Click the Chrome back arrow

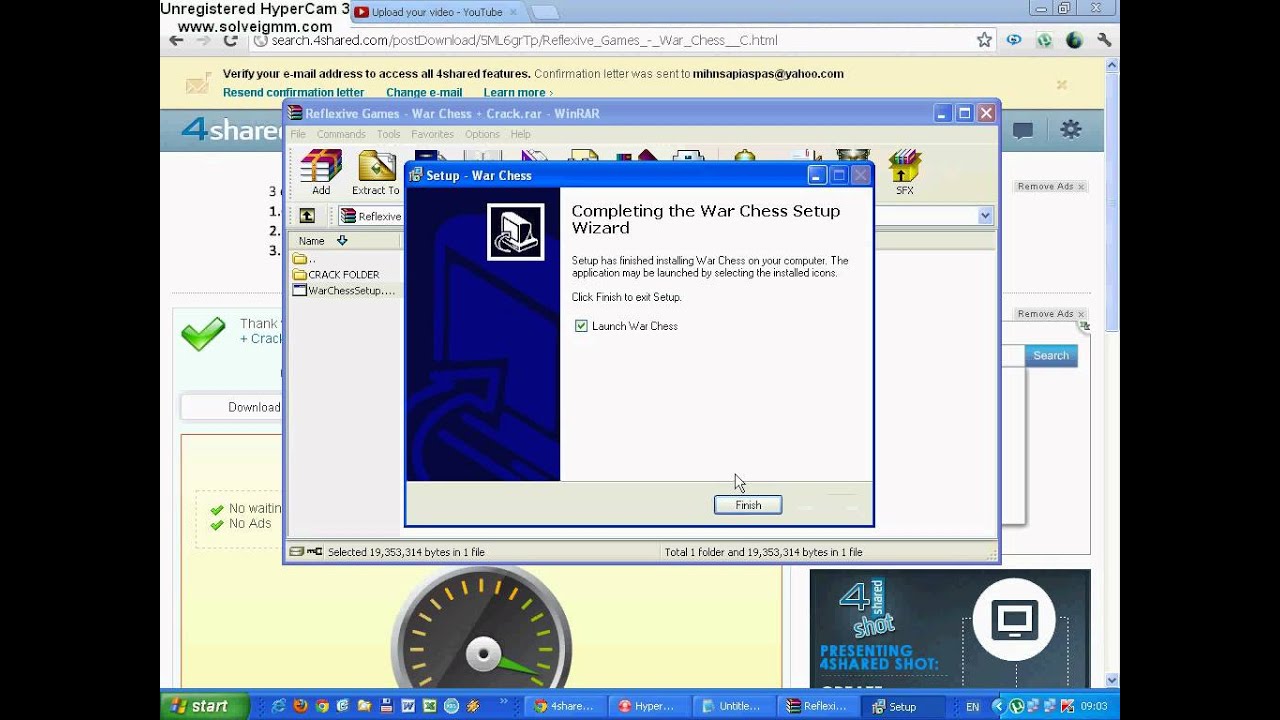pyautogui.click(x=176, y=40)
